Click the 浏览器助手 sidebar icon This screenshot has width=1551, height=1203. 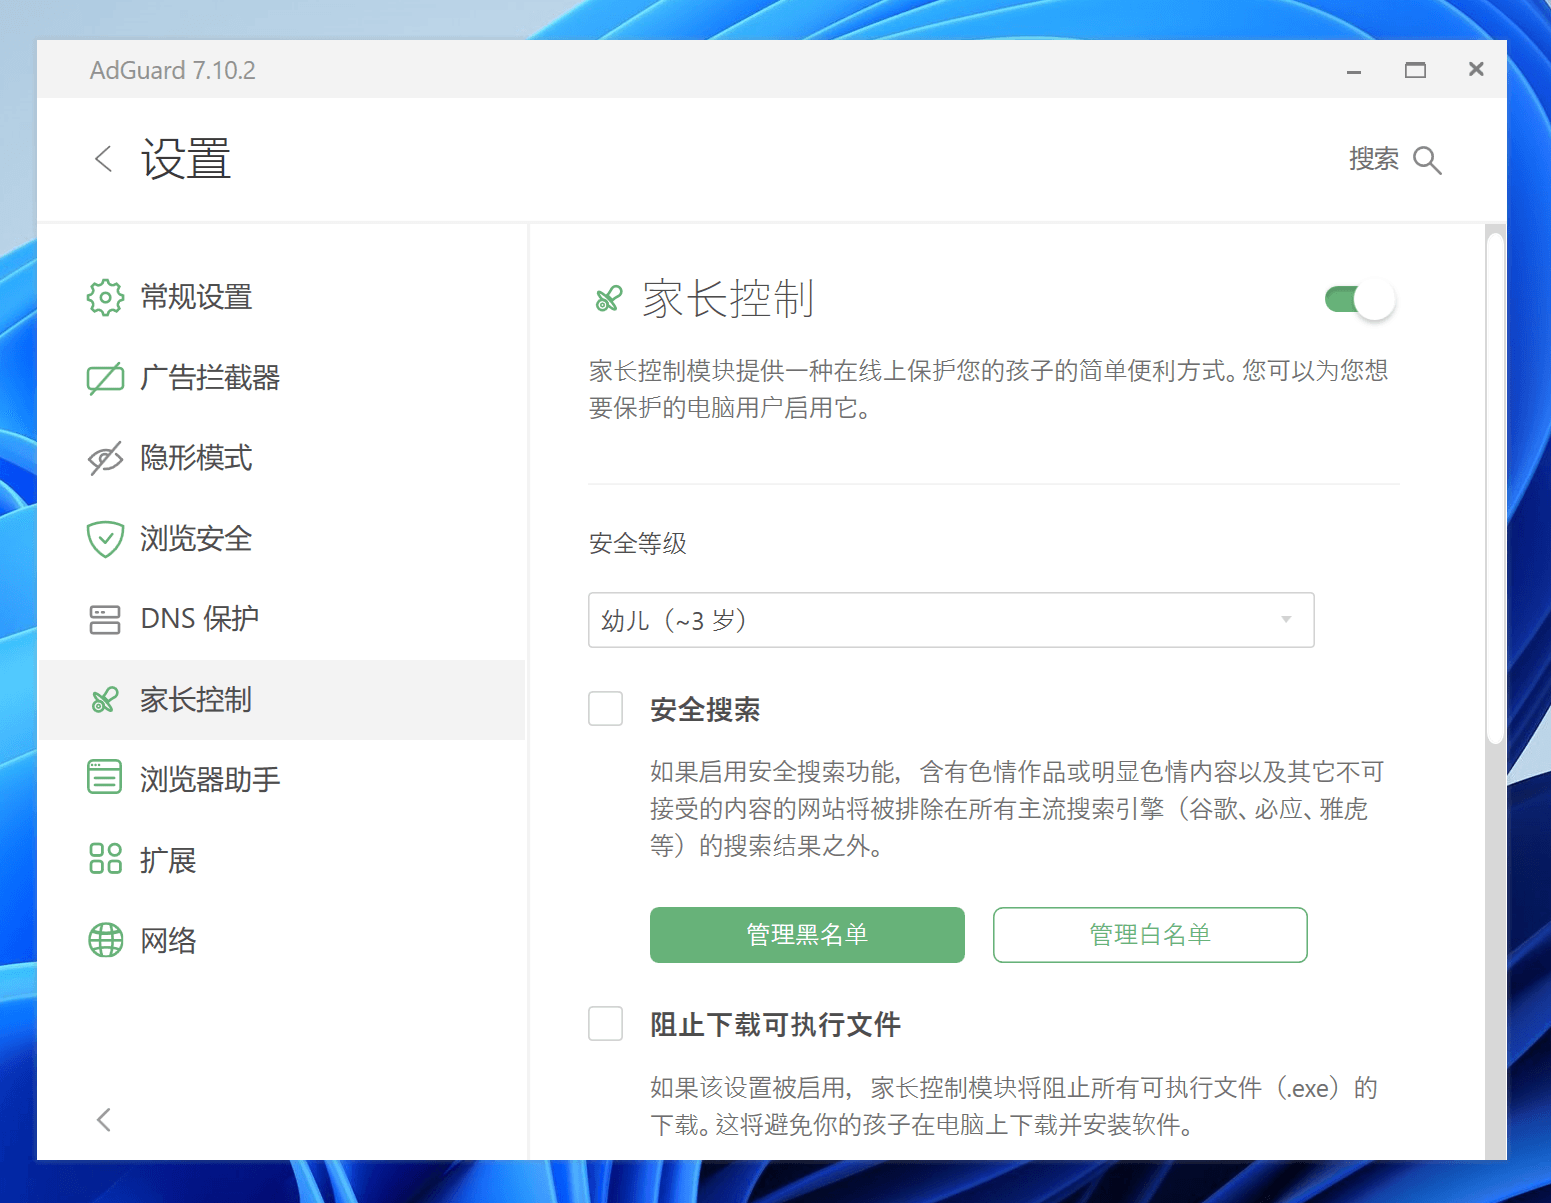coord(104,779)
